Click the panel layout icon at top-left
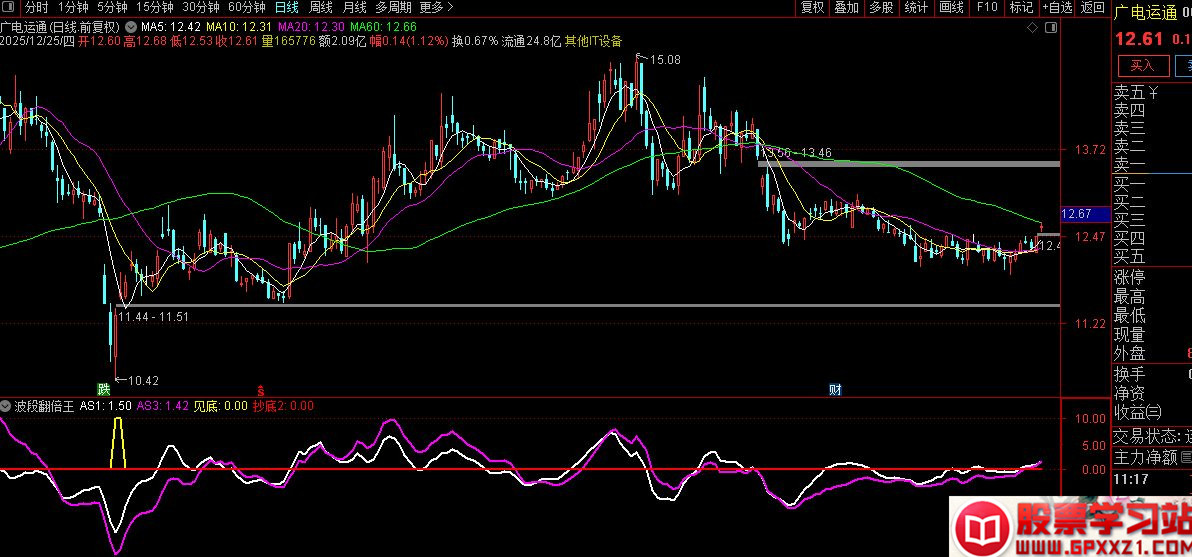This screenshot has width=1192, height=557. pos(10,8)
